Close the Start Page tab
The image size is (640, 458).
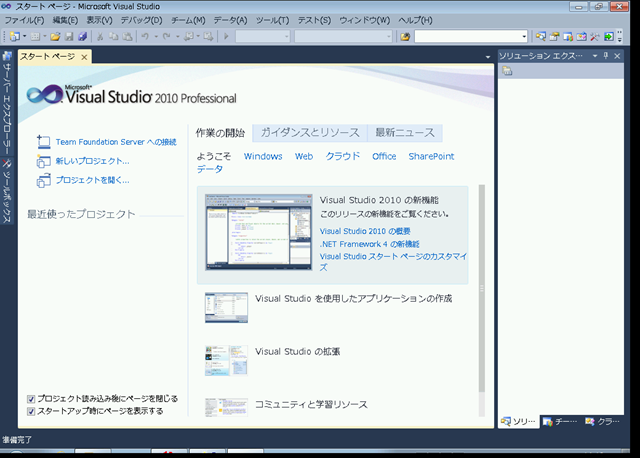point(85,57)
